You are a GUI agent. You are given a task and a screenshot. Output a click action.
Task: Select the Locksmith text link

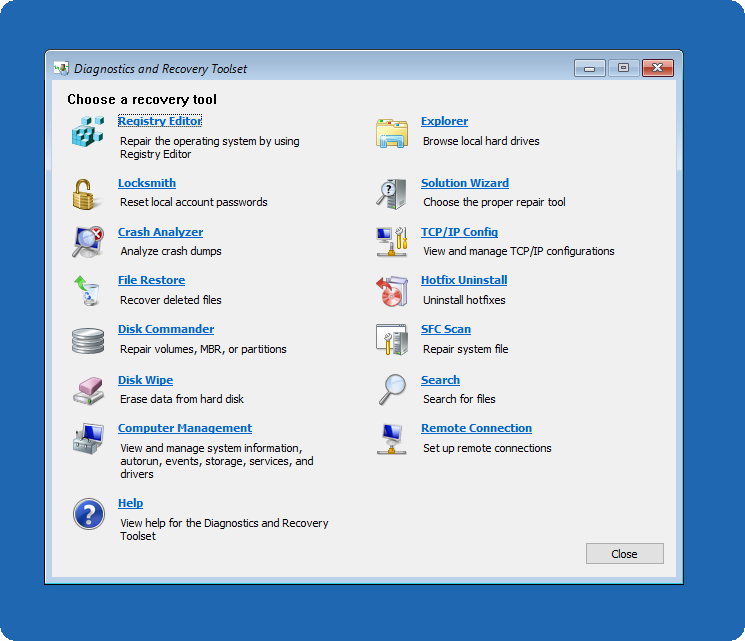pyautogui.click(x=147, y=183)
